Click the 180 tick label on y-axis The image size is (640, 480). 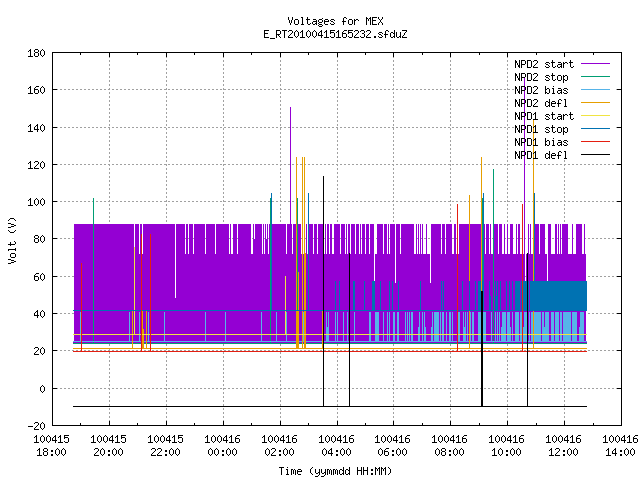click(x=36, y=53)
